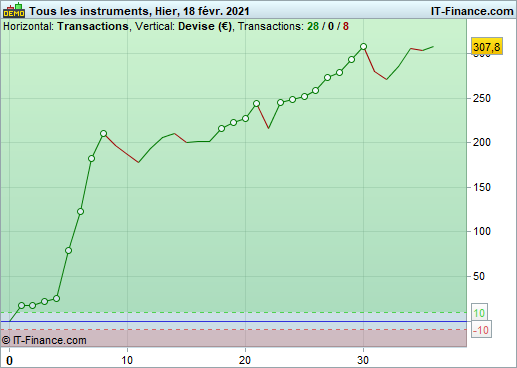
Task: Click the x-axis label 30
Action: [x=363, y=360]
